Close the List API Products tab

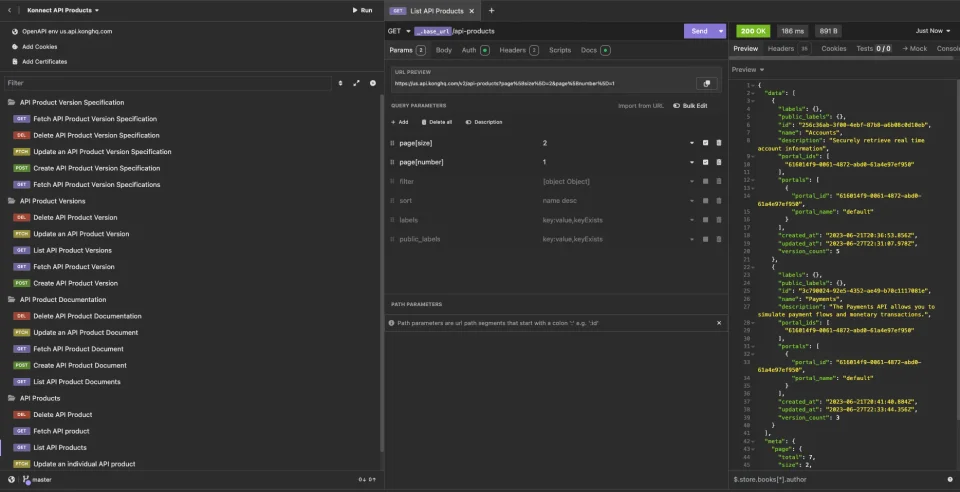(471, 11)
